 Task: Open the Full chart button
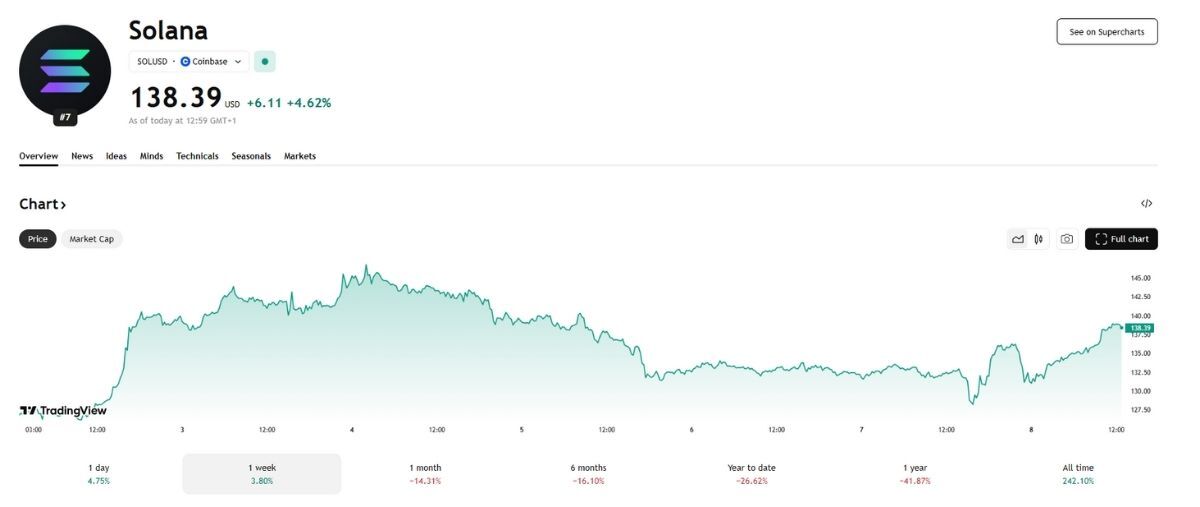[1121, 239]
